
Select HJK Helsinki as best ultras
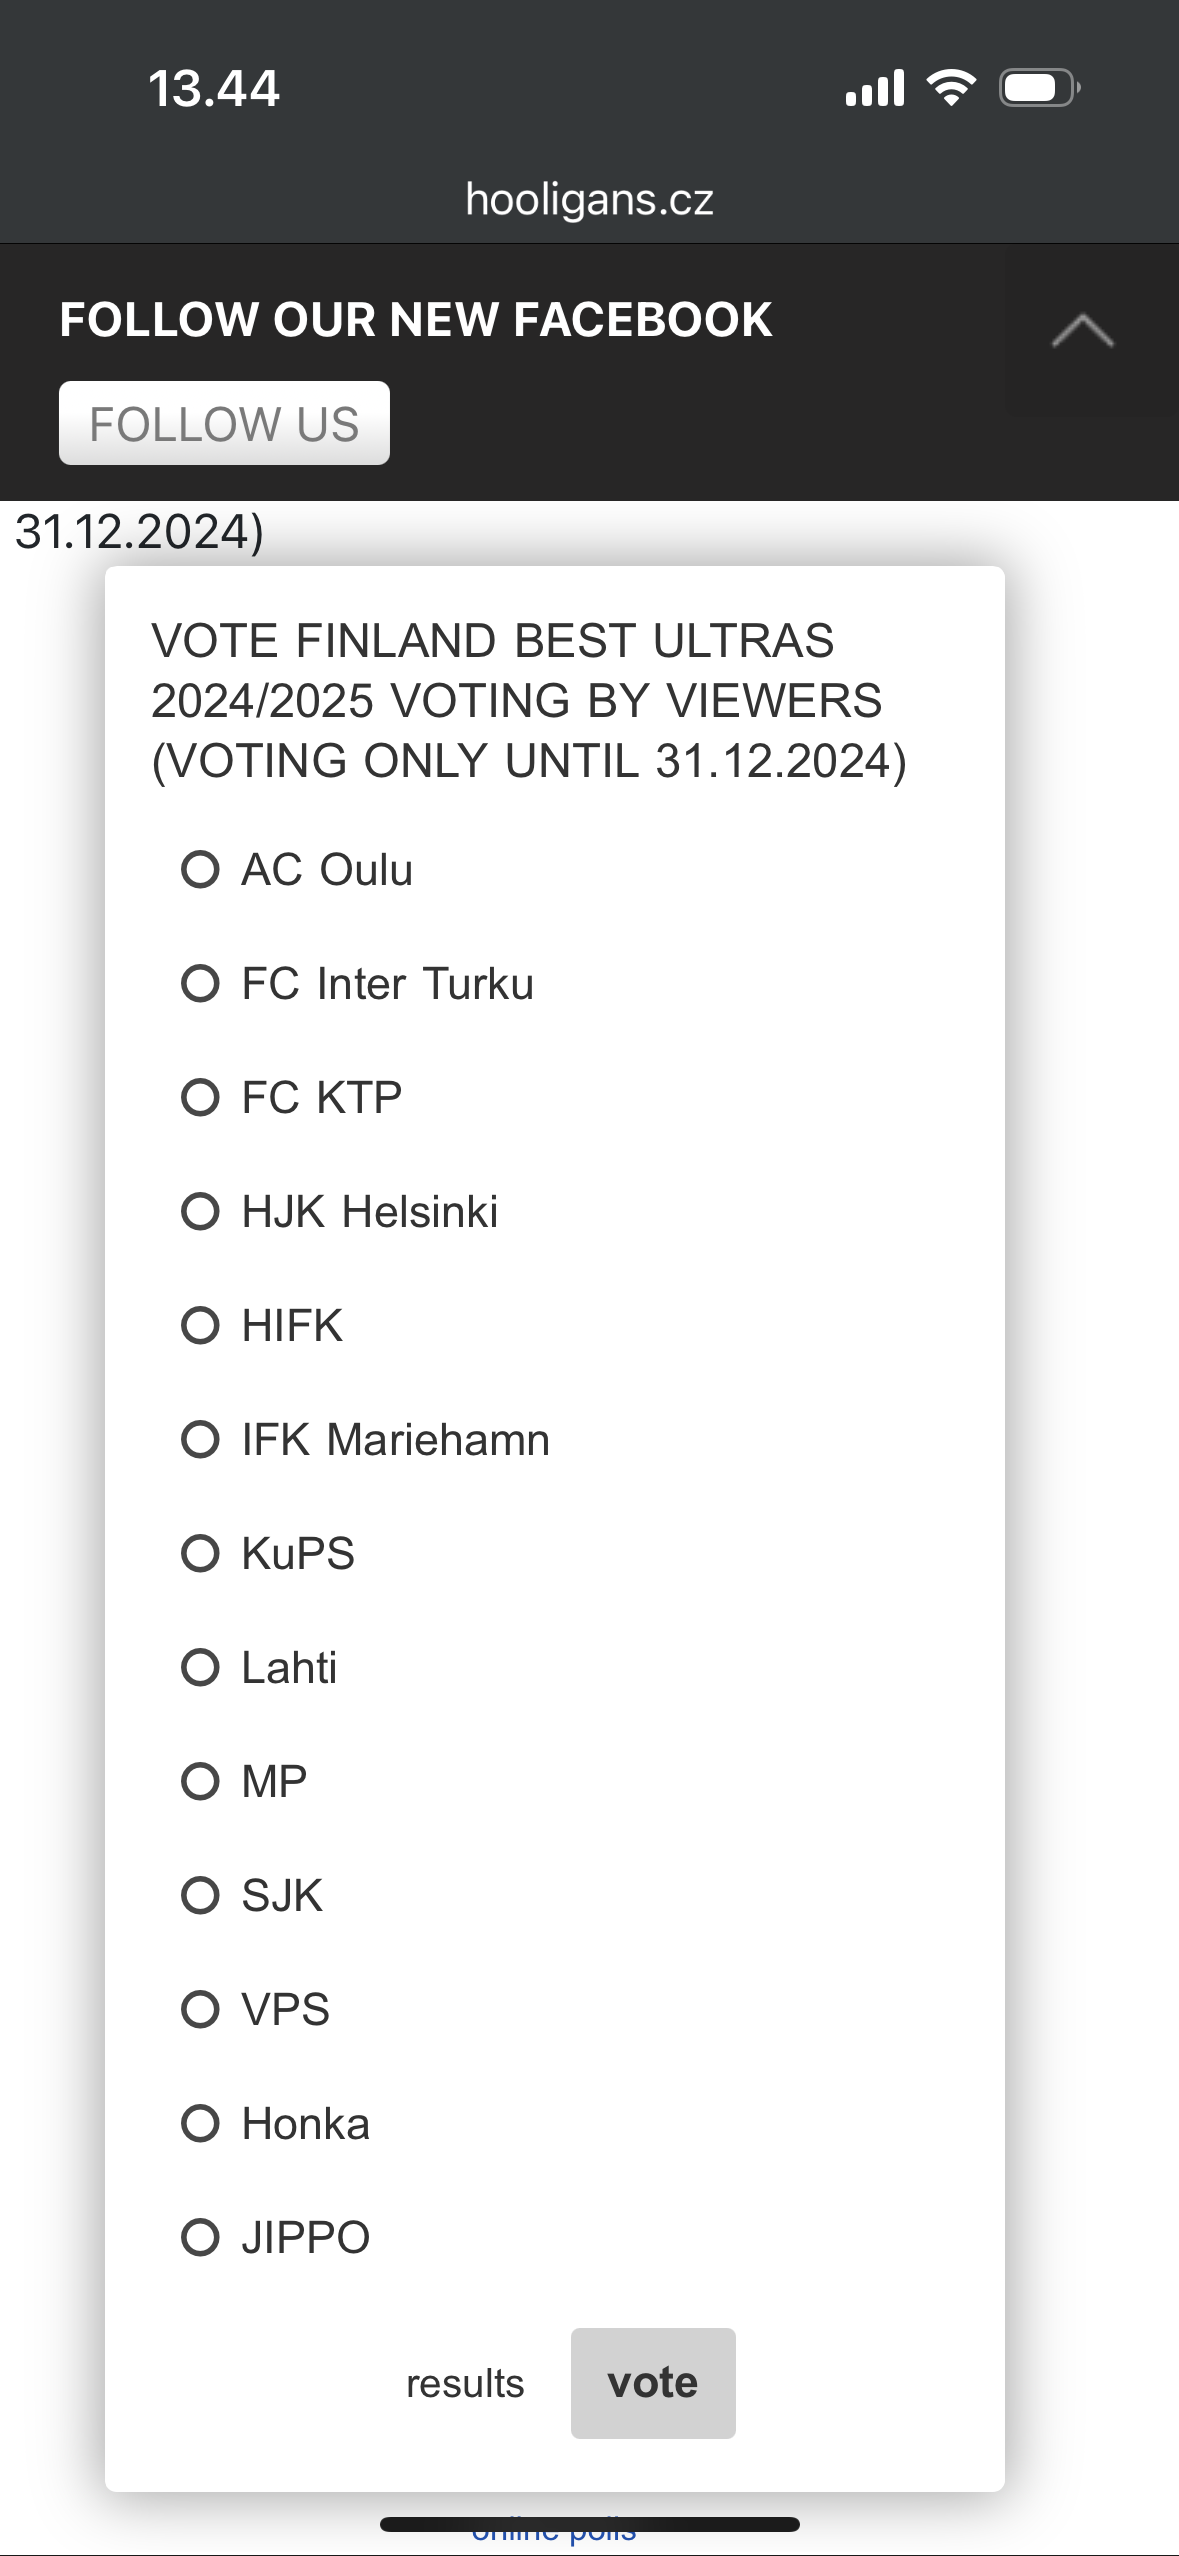[200, 1211]
